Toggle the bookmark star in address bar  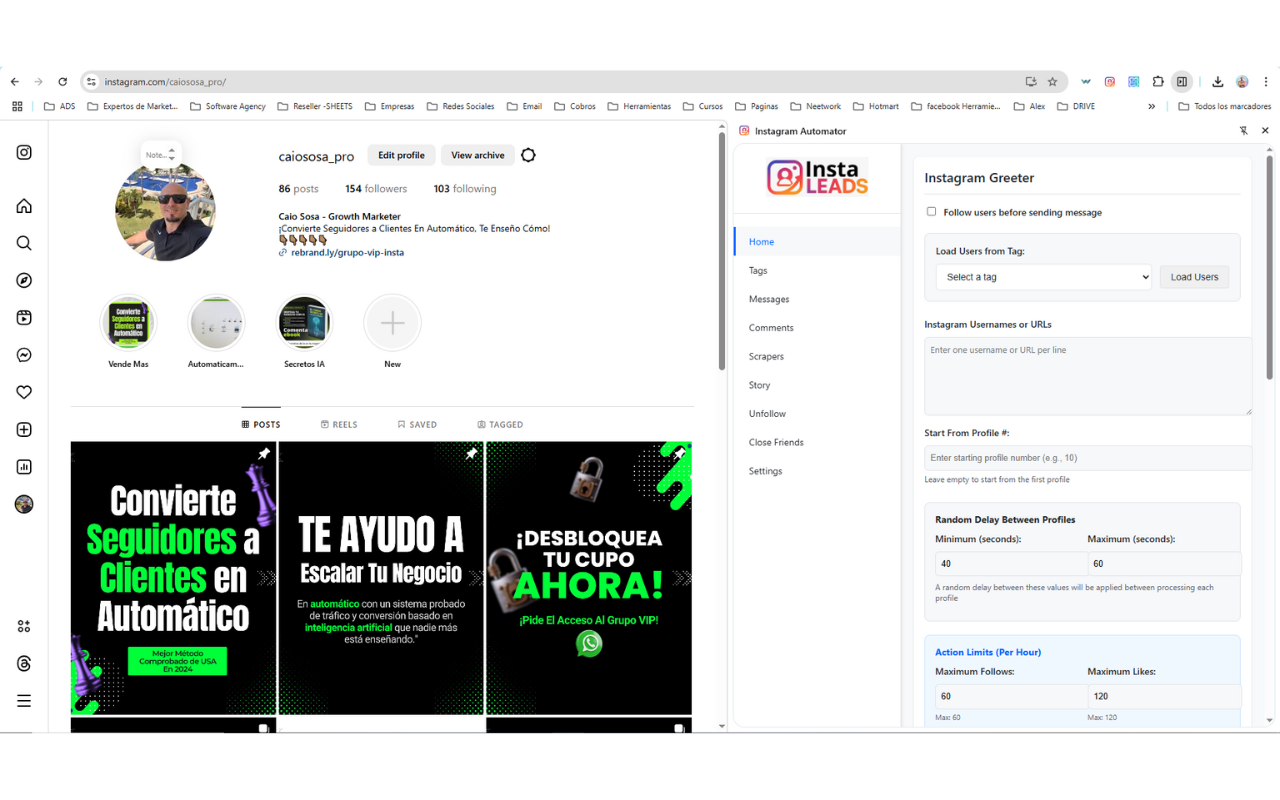[x=1051, y=81]
